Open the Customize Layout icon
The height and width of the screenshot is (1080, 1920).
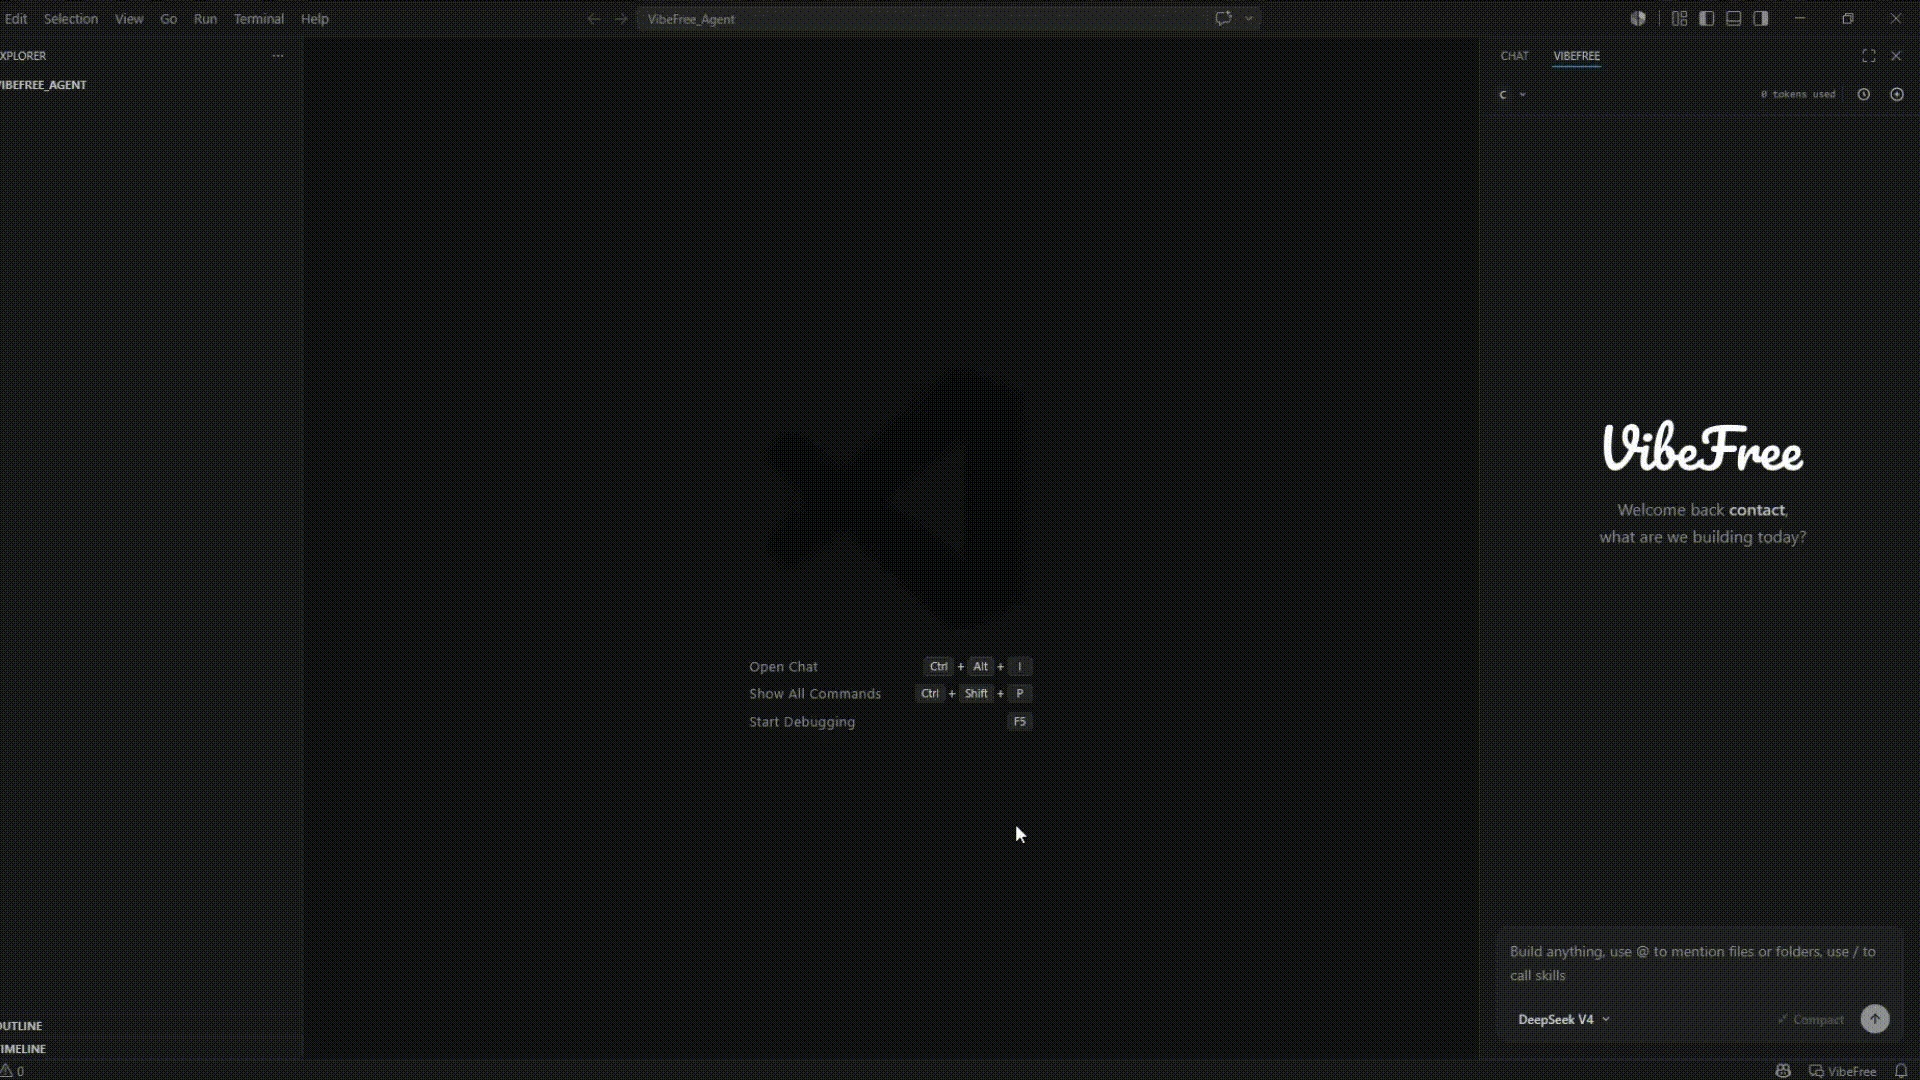pyautogui.click(x=1679, y=19)
